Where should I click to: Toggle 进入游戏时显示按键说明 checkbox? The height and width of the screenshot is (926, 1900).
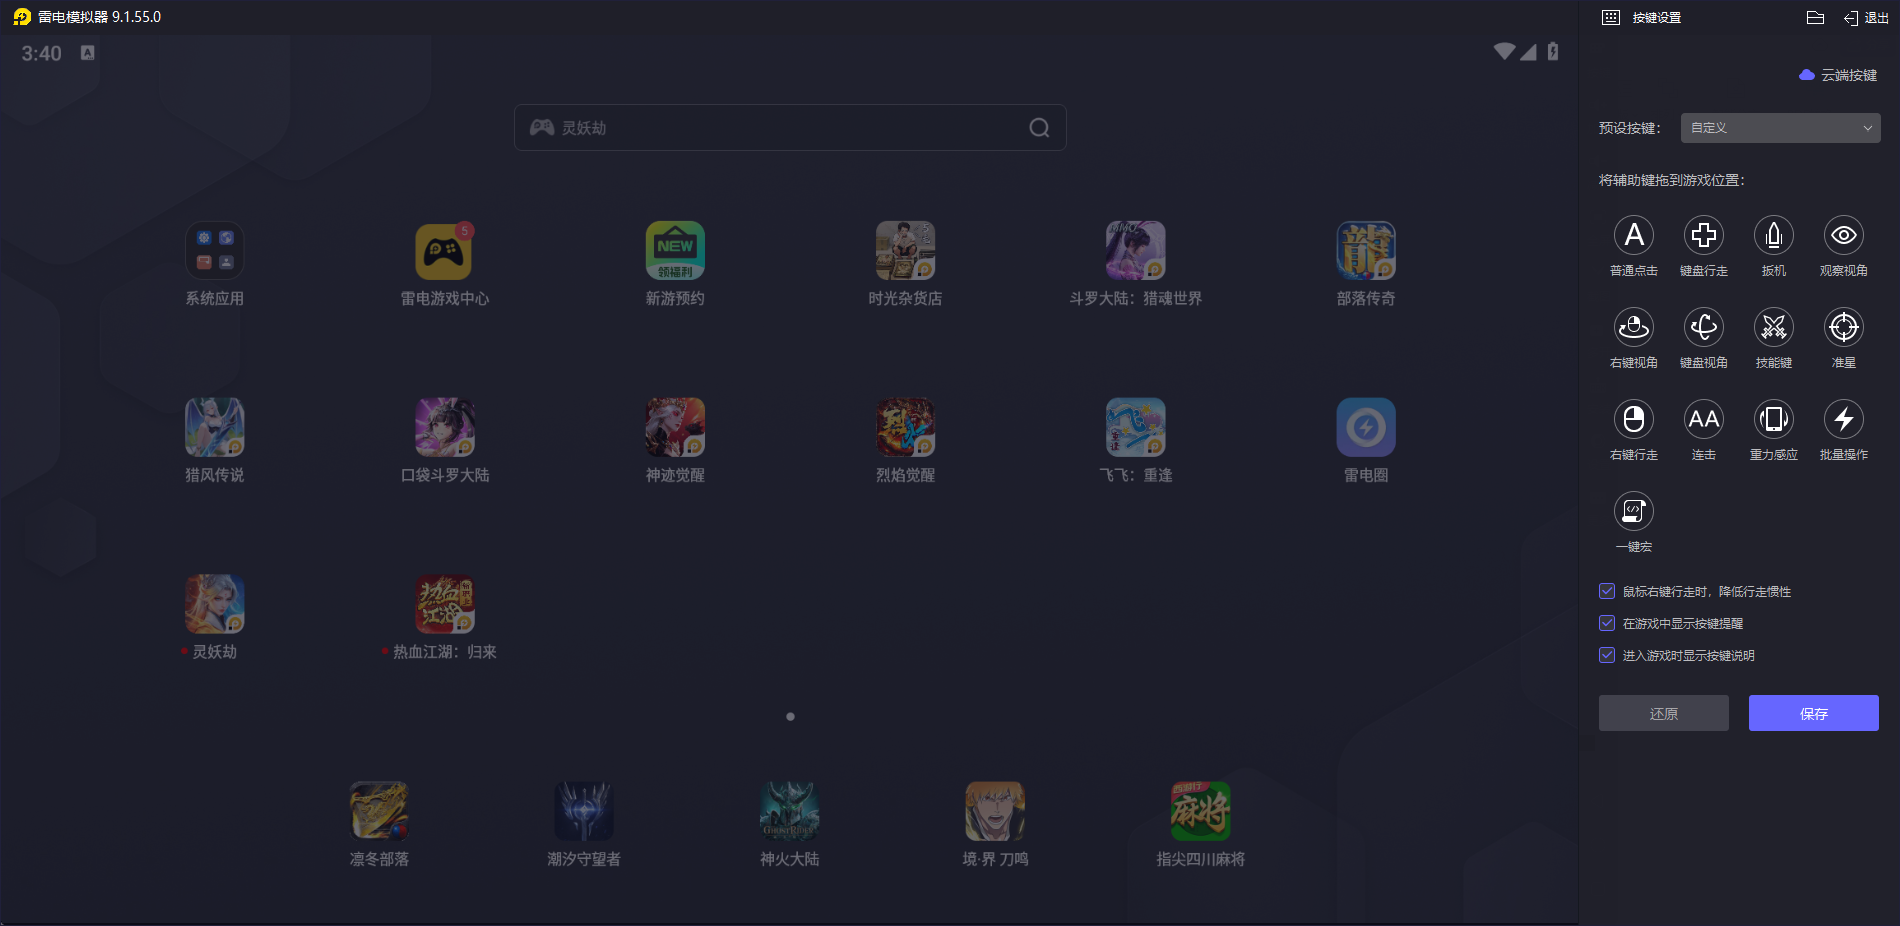(1607, 655)
